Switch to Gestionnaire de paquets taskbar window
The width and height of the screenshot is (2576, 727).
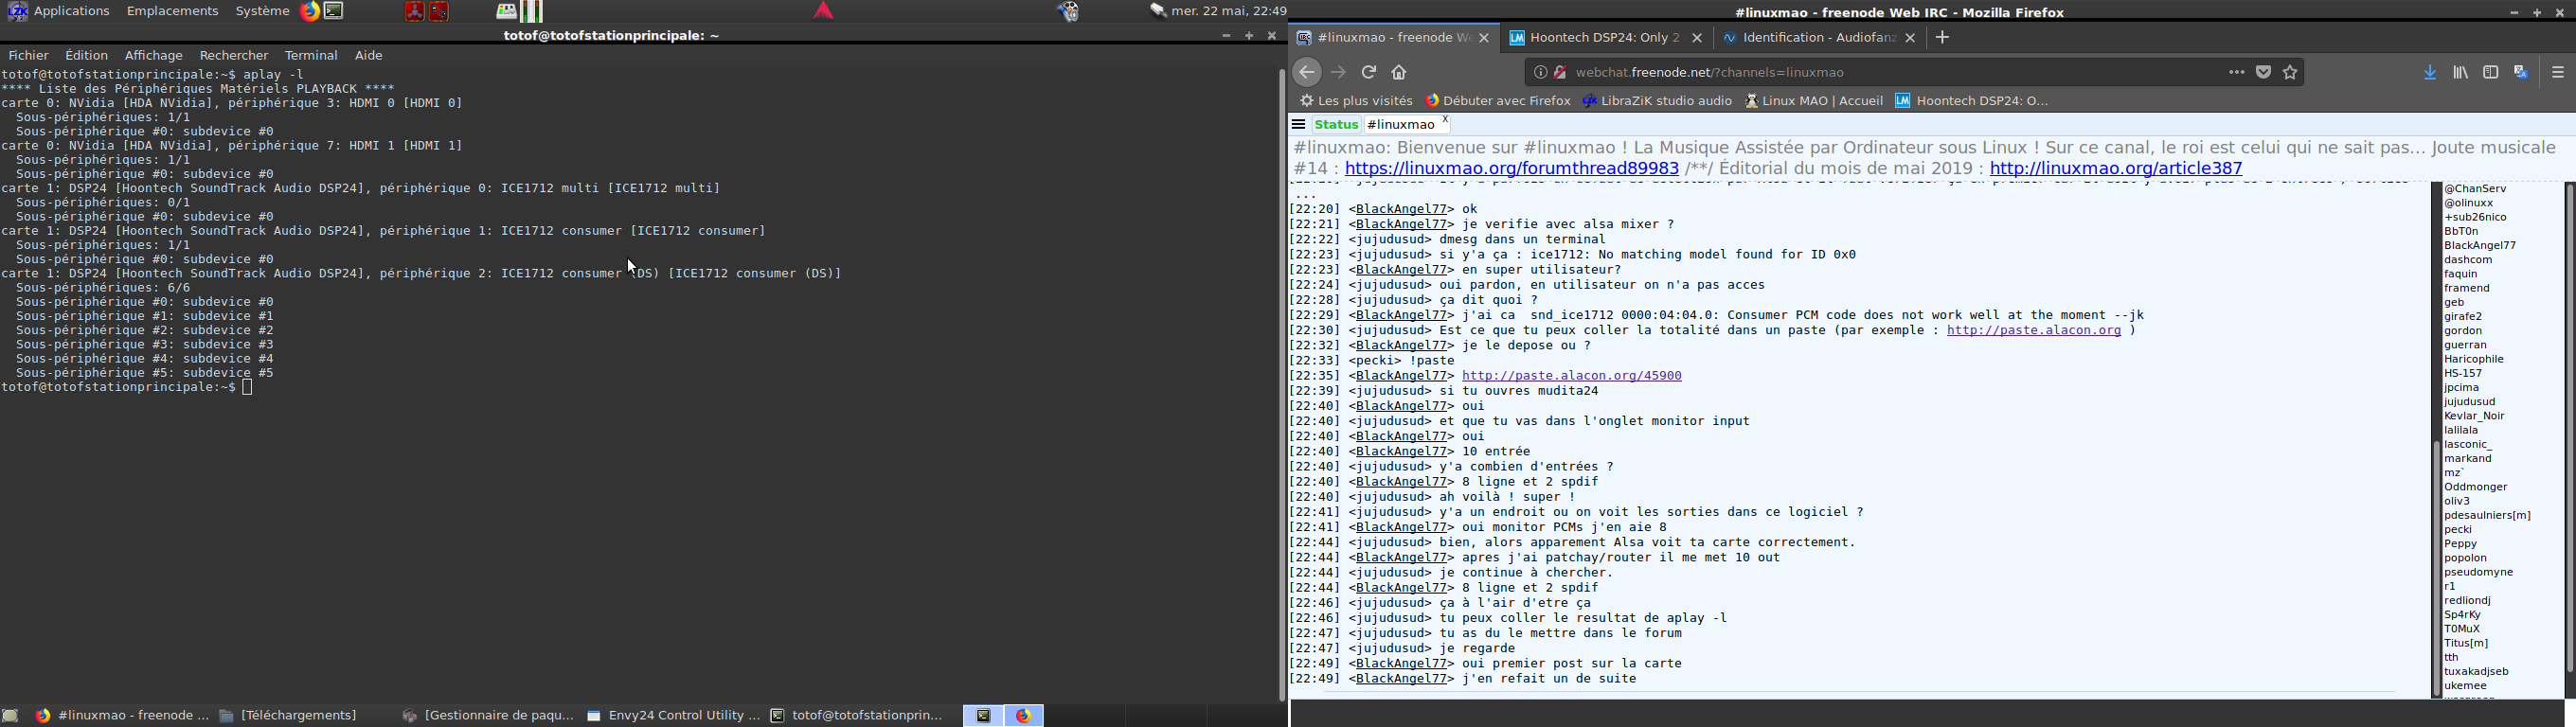pyautogui.click(x=488, y=716)
